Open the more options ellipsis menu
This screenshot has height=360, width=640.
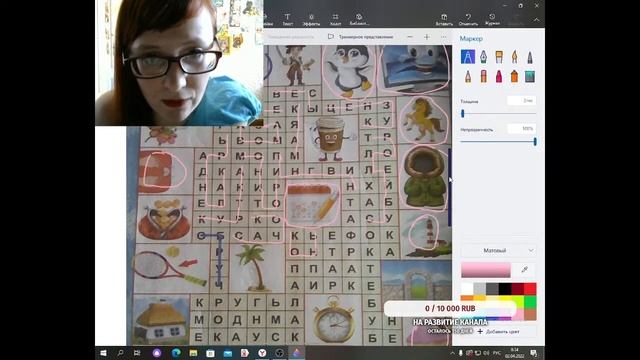point(444,37)
